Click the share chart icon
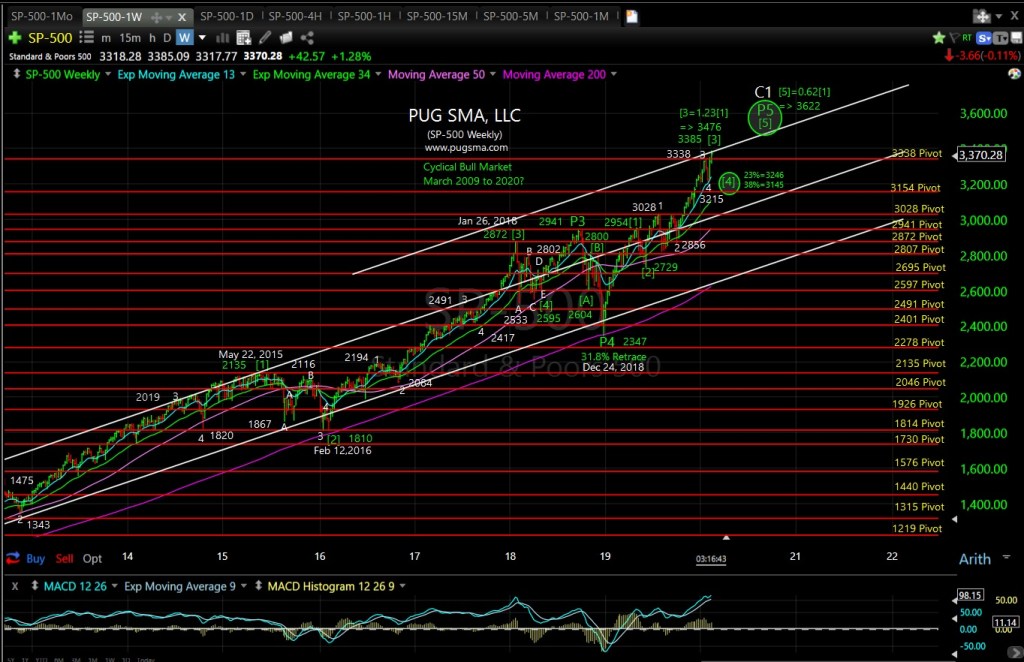Viewport: 1024px width, 662px height. (x=307, y=38)
